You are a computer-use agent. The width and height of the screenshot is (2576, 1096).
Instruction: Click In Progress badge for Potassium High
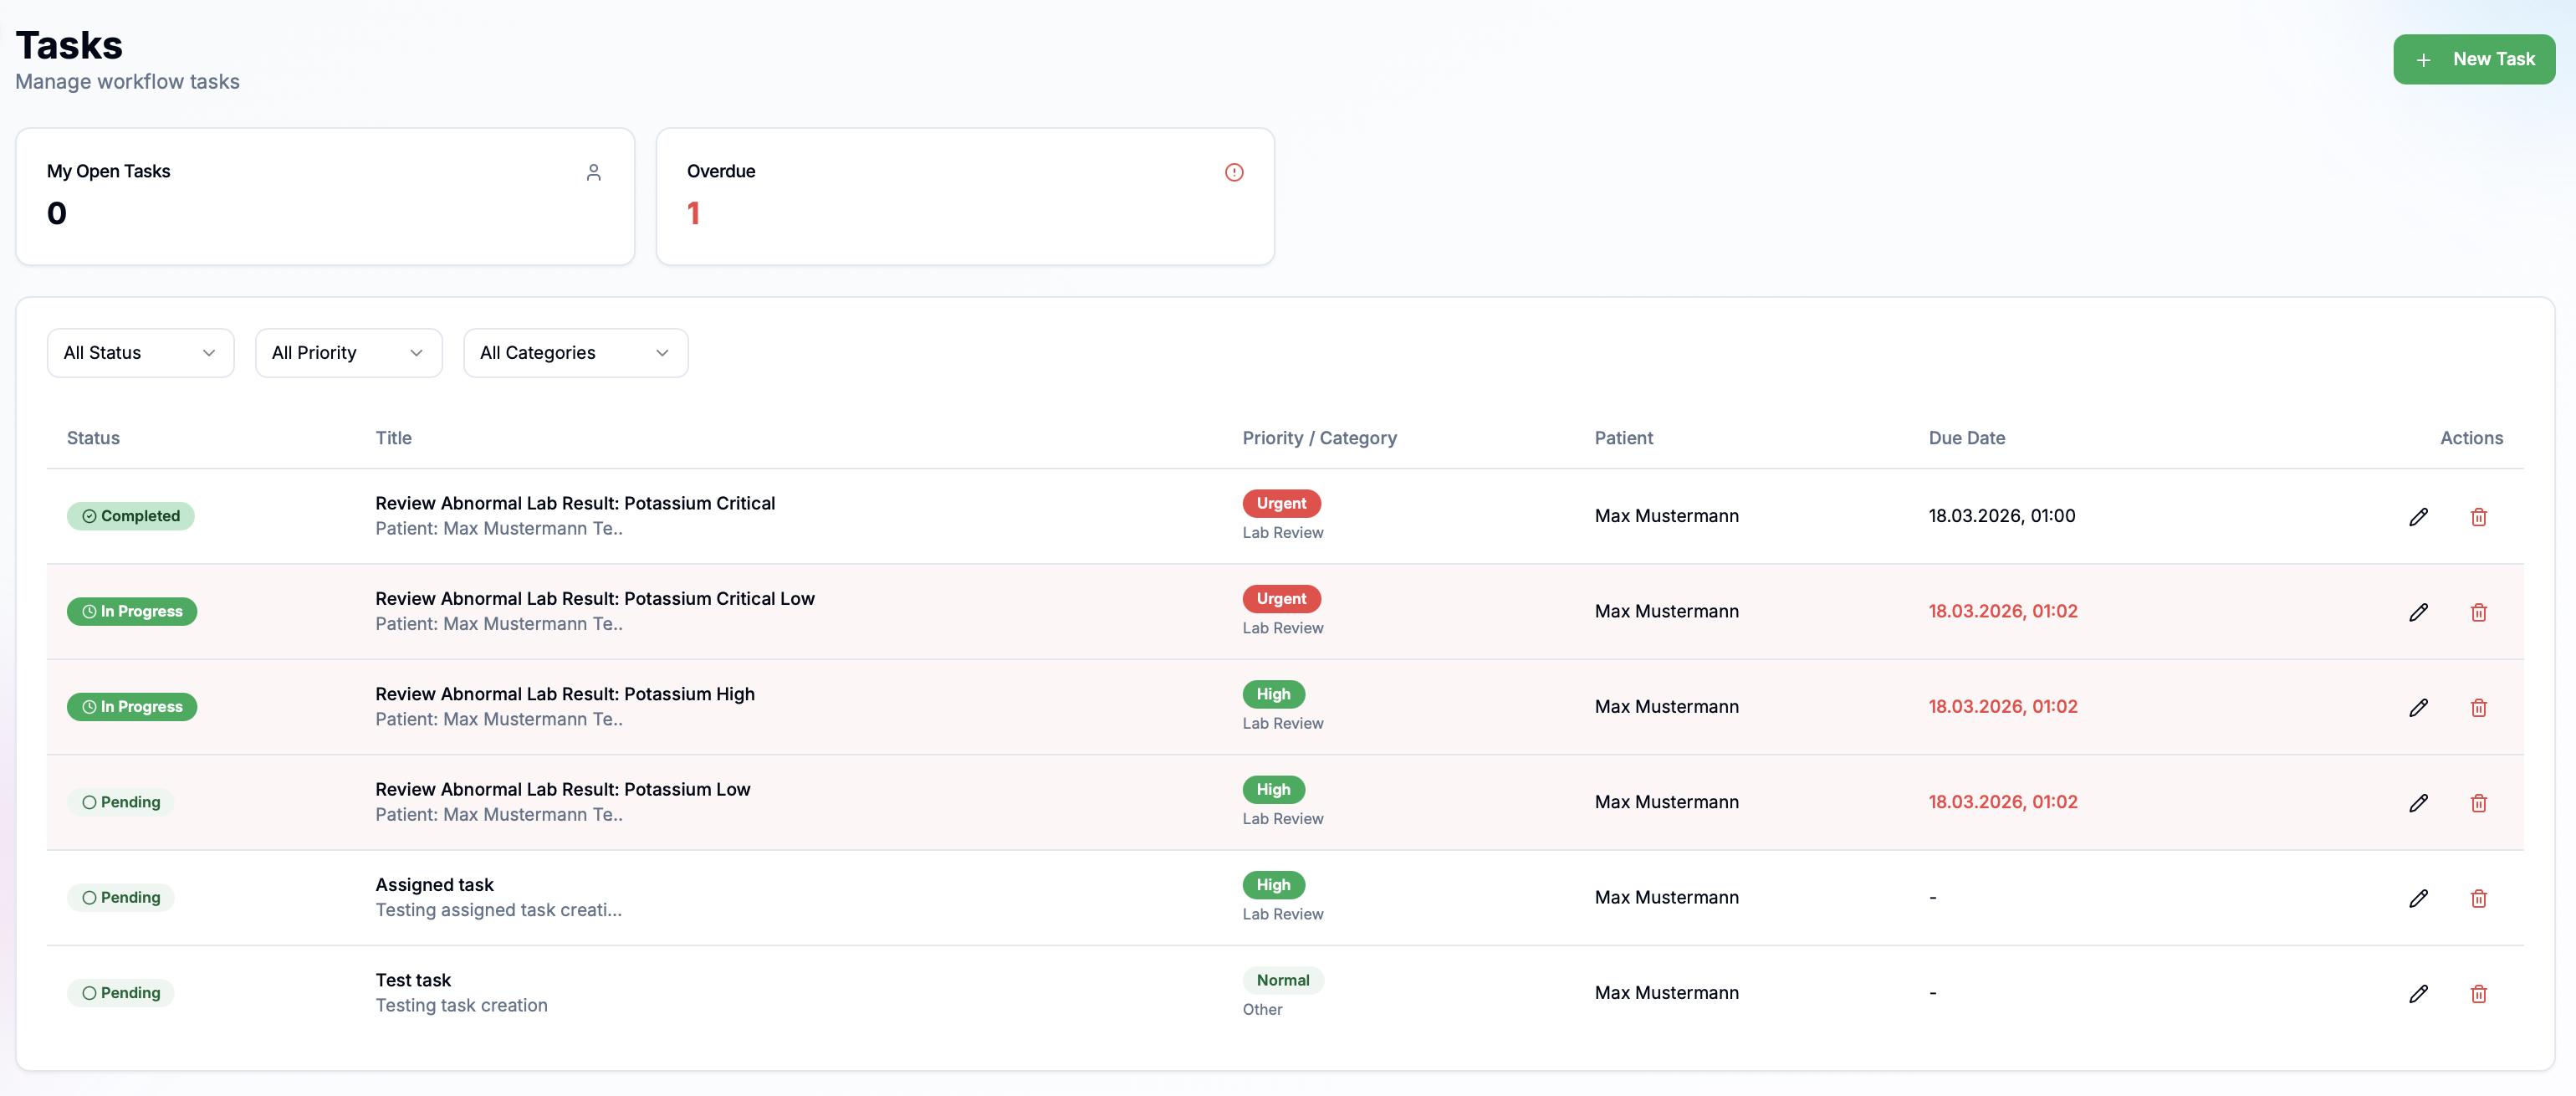click(x=132, y=707)
